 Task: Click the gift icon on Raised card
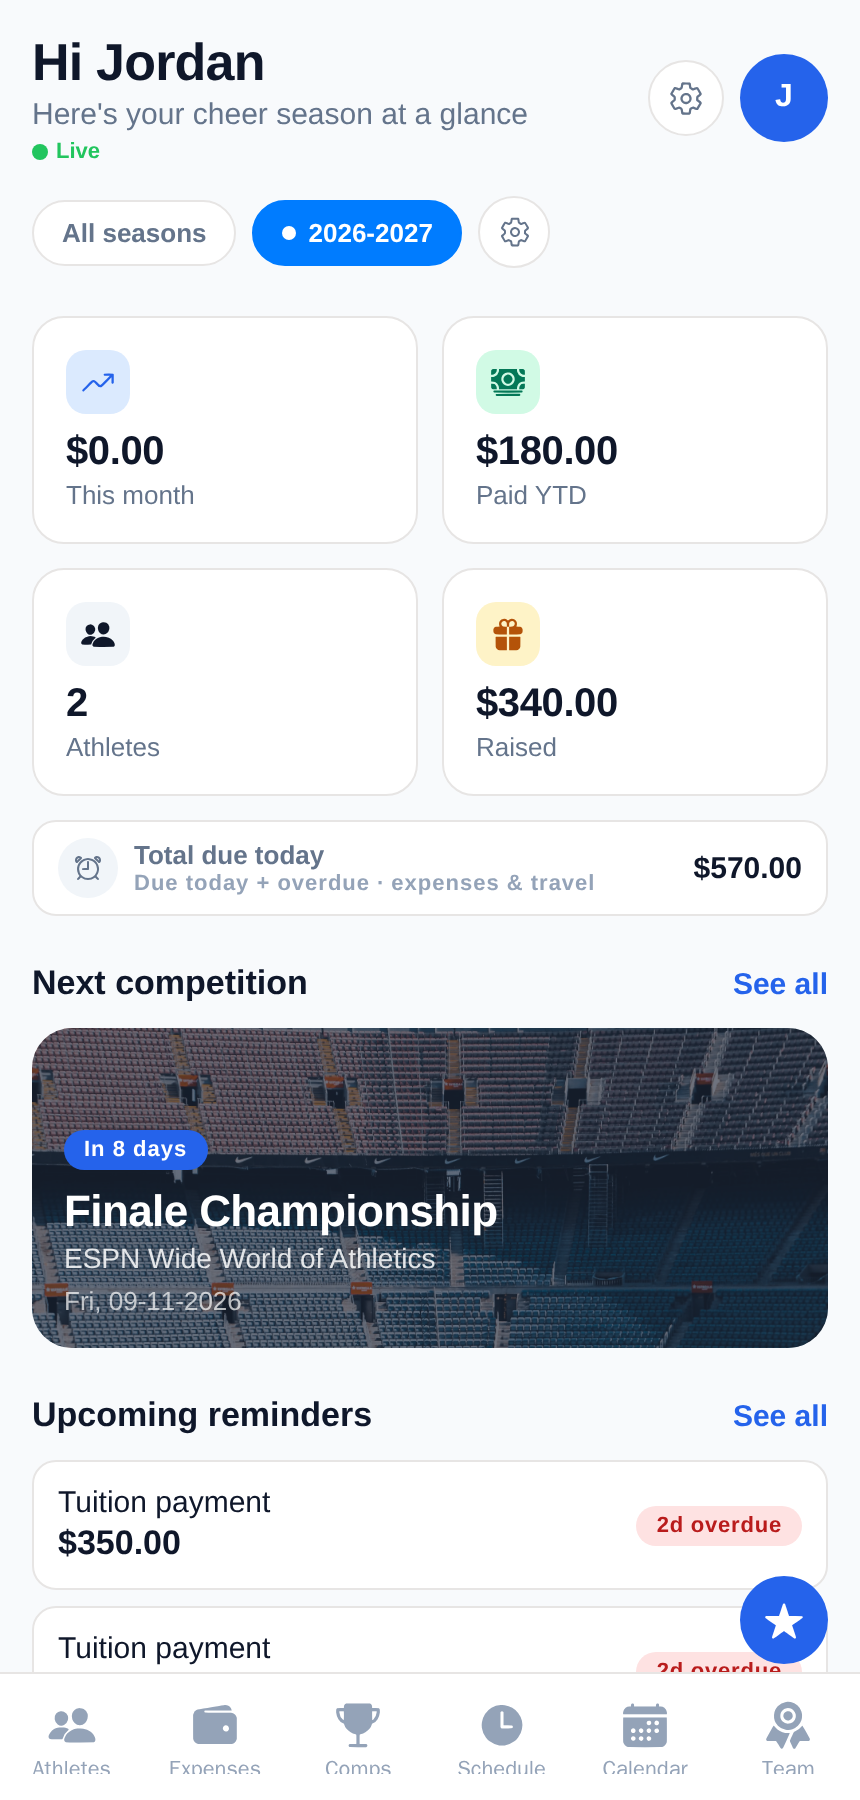508,634
